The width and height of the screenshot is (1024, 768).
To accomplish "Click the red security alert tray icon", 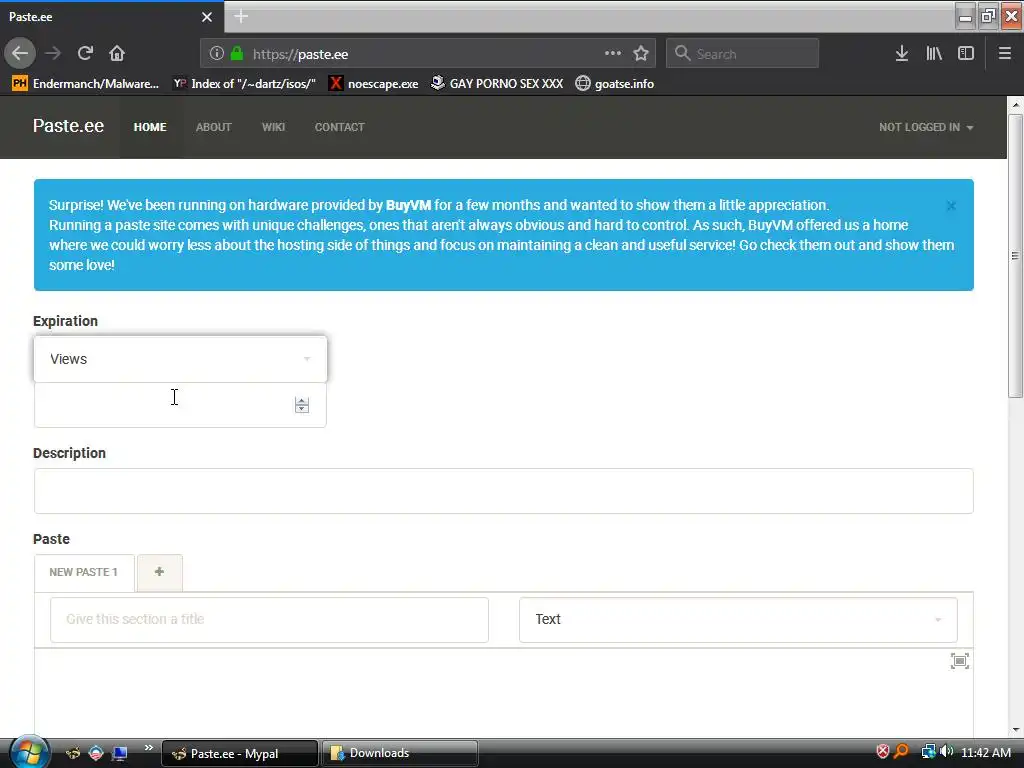I will [882, 752].
